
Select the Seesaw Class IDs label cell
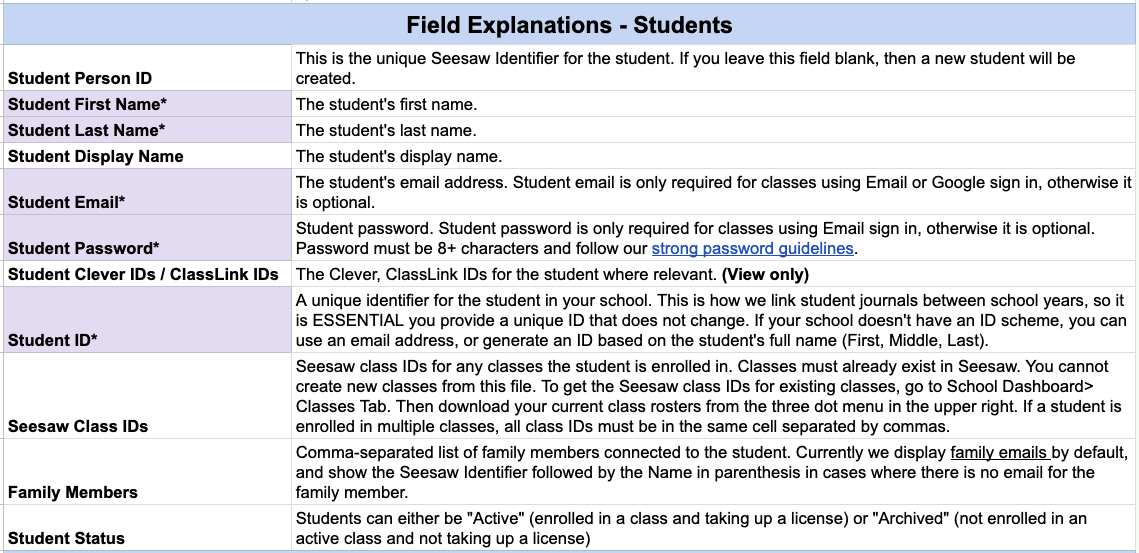147,396
